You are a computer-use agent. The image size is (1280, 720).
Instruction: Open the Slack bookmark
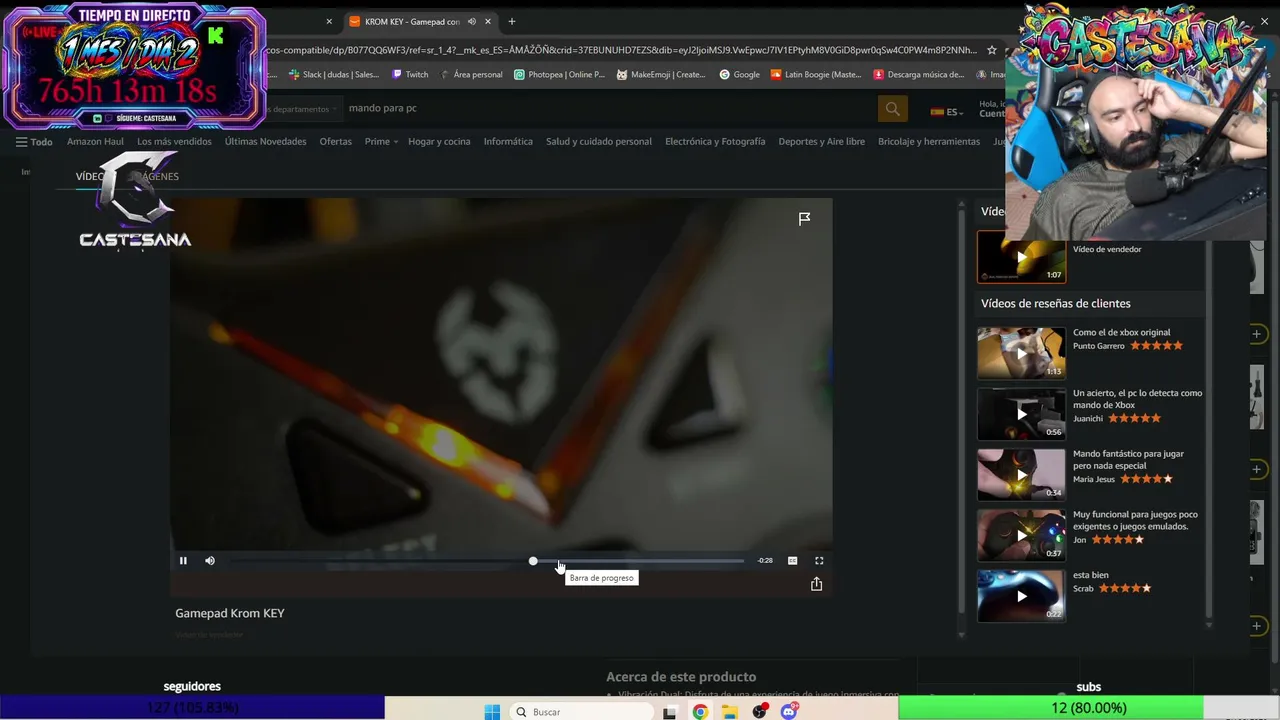333,74
